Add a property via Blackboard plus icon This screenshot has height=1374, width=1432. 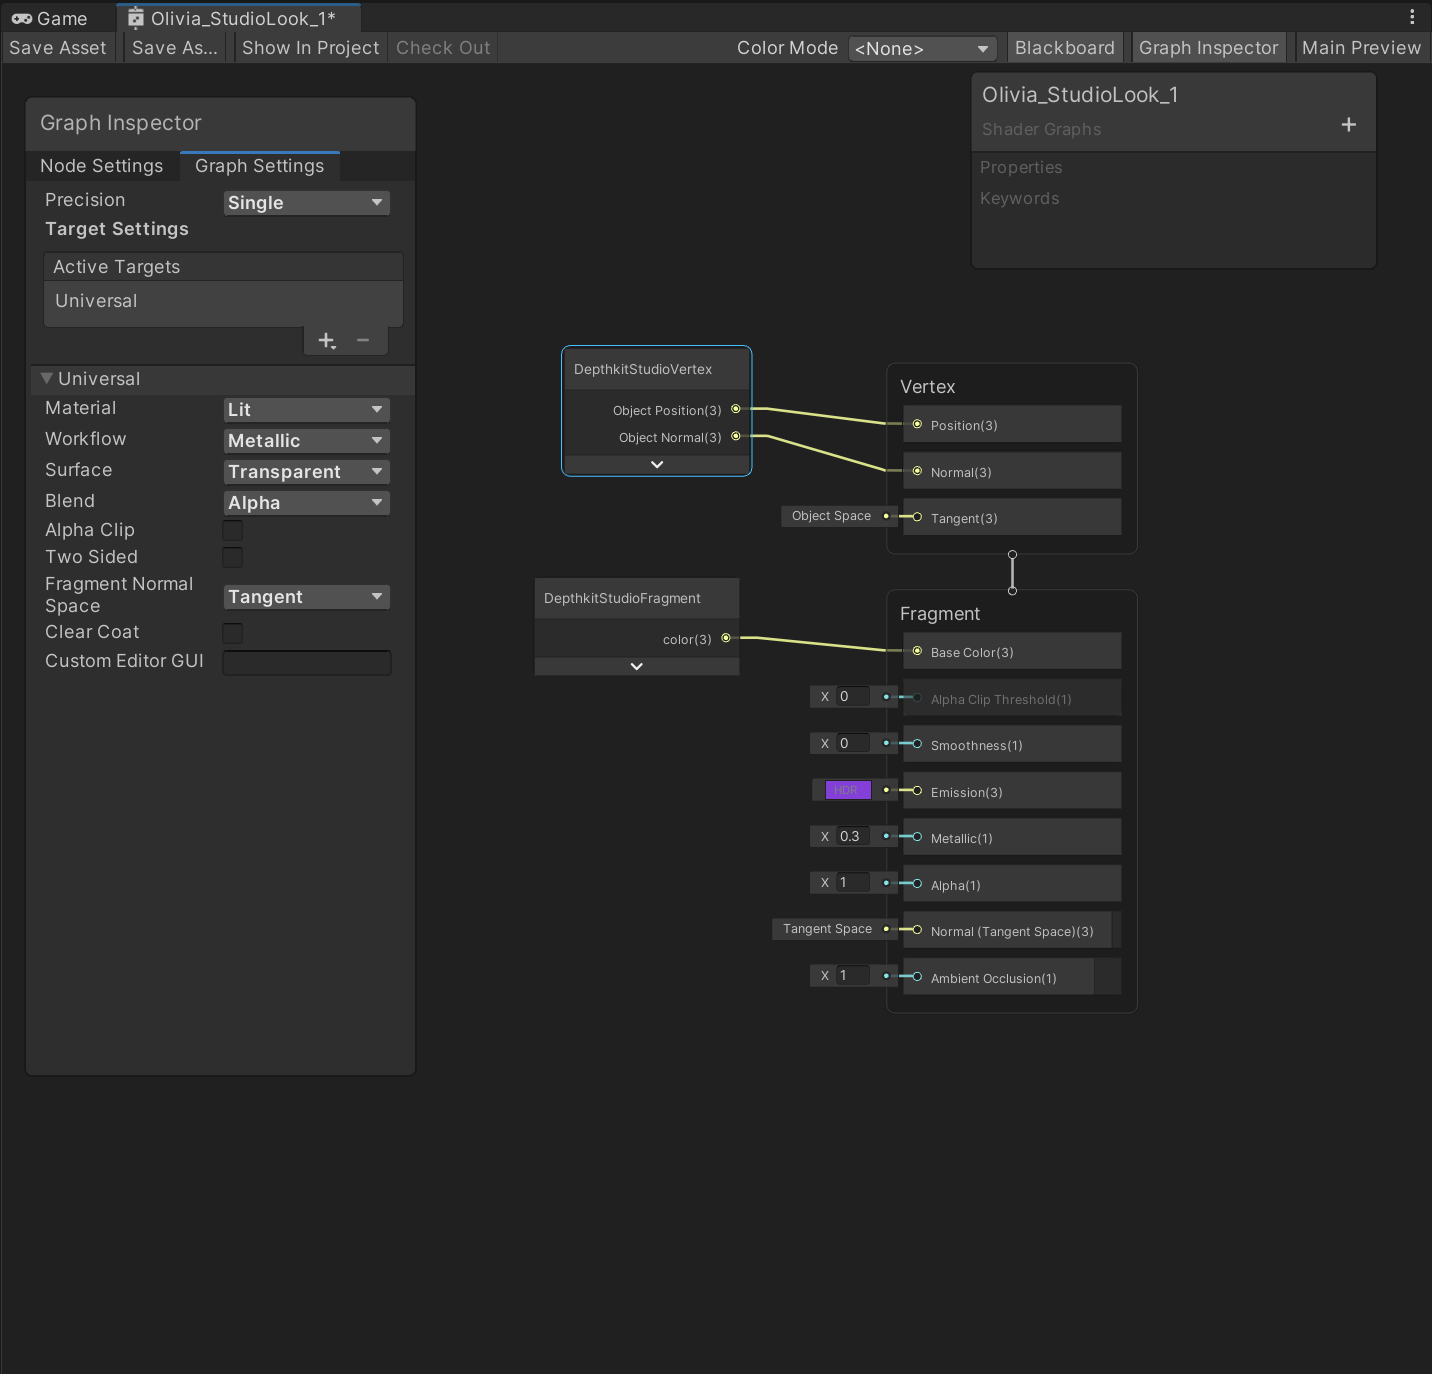[1348, 124]
